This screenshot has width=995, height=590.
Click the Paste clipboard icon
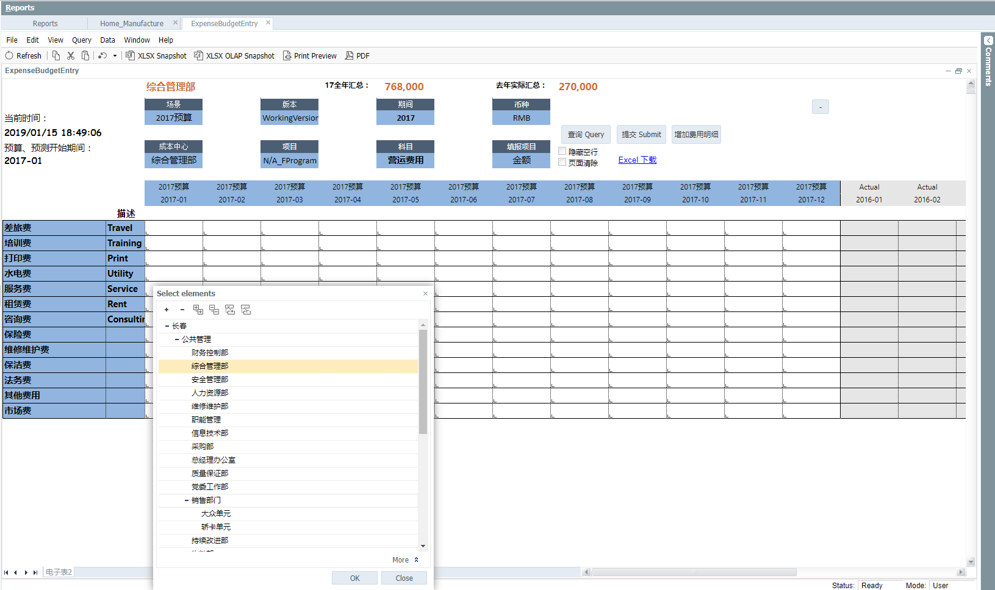coord(85,56)
